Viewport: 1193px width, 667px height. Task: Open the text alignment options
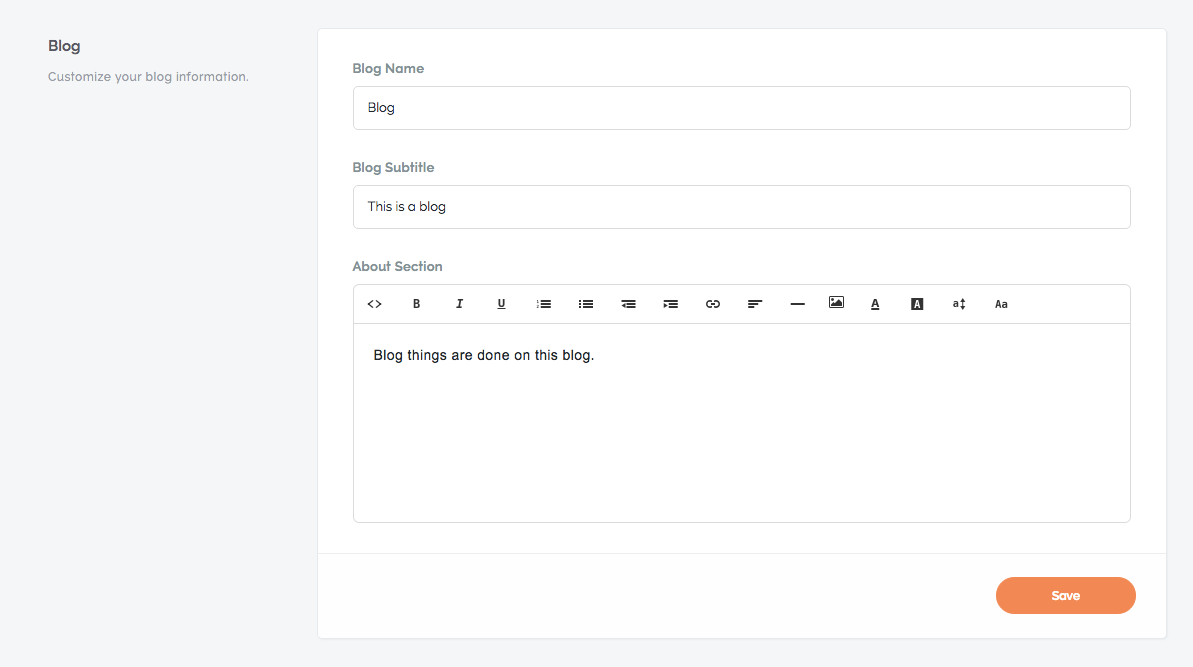(755, 304)
